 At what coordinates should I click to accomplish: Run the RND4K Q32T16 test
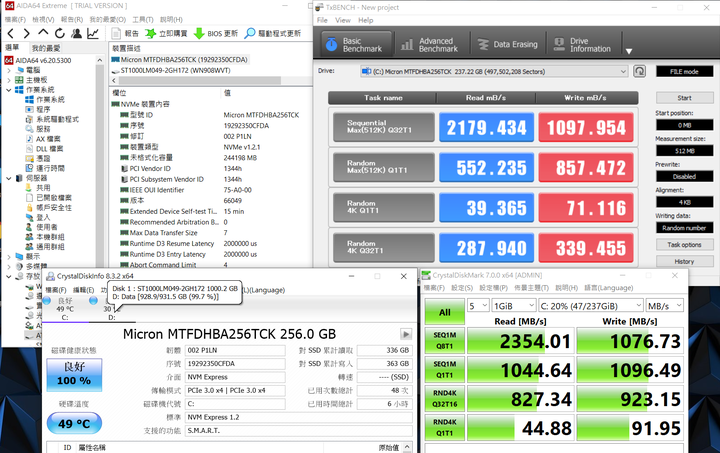point(444,398)
